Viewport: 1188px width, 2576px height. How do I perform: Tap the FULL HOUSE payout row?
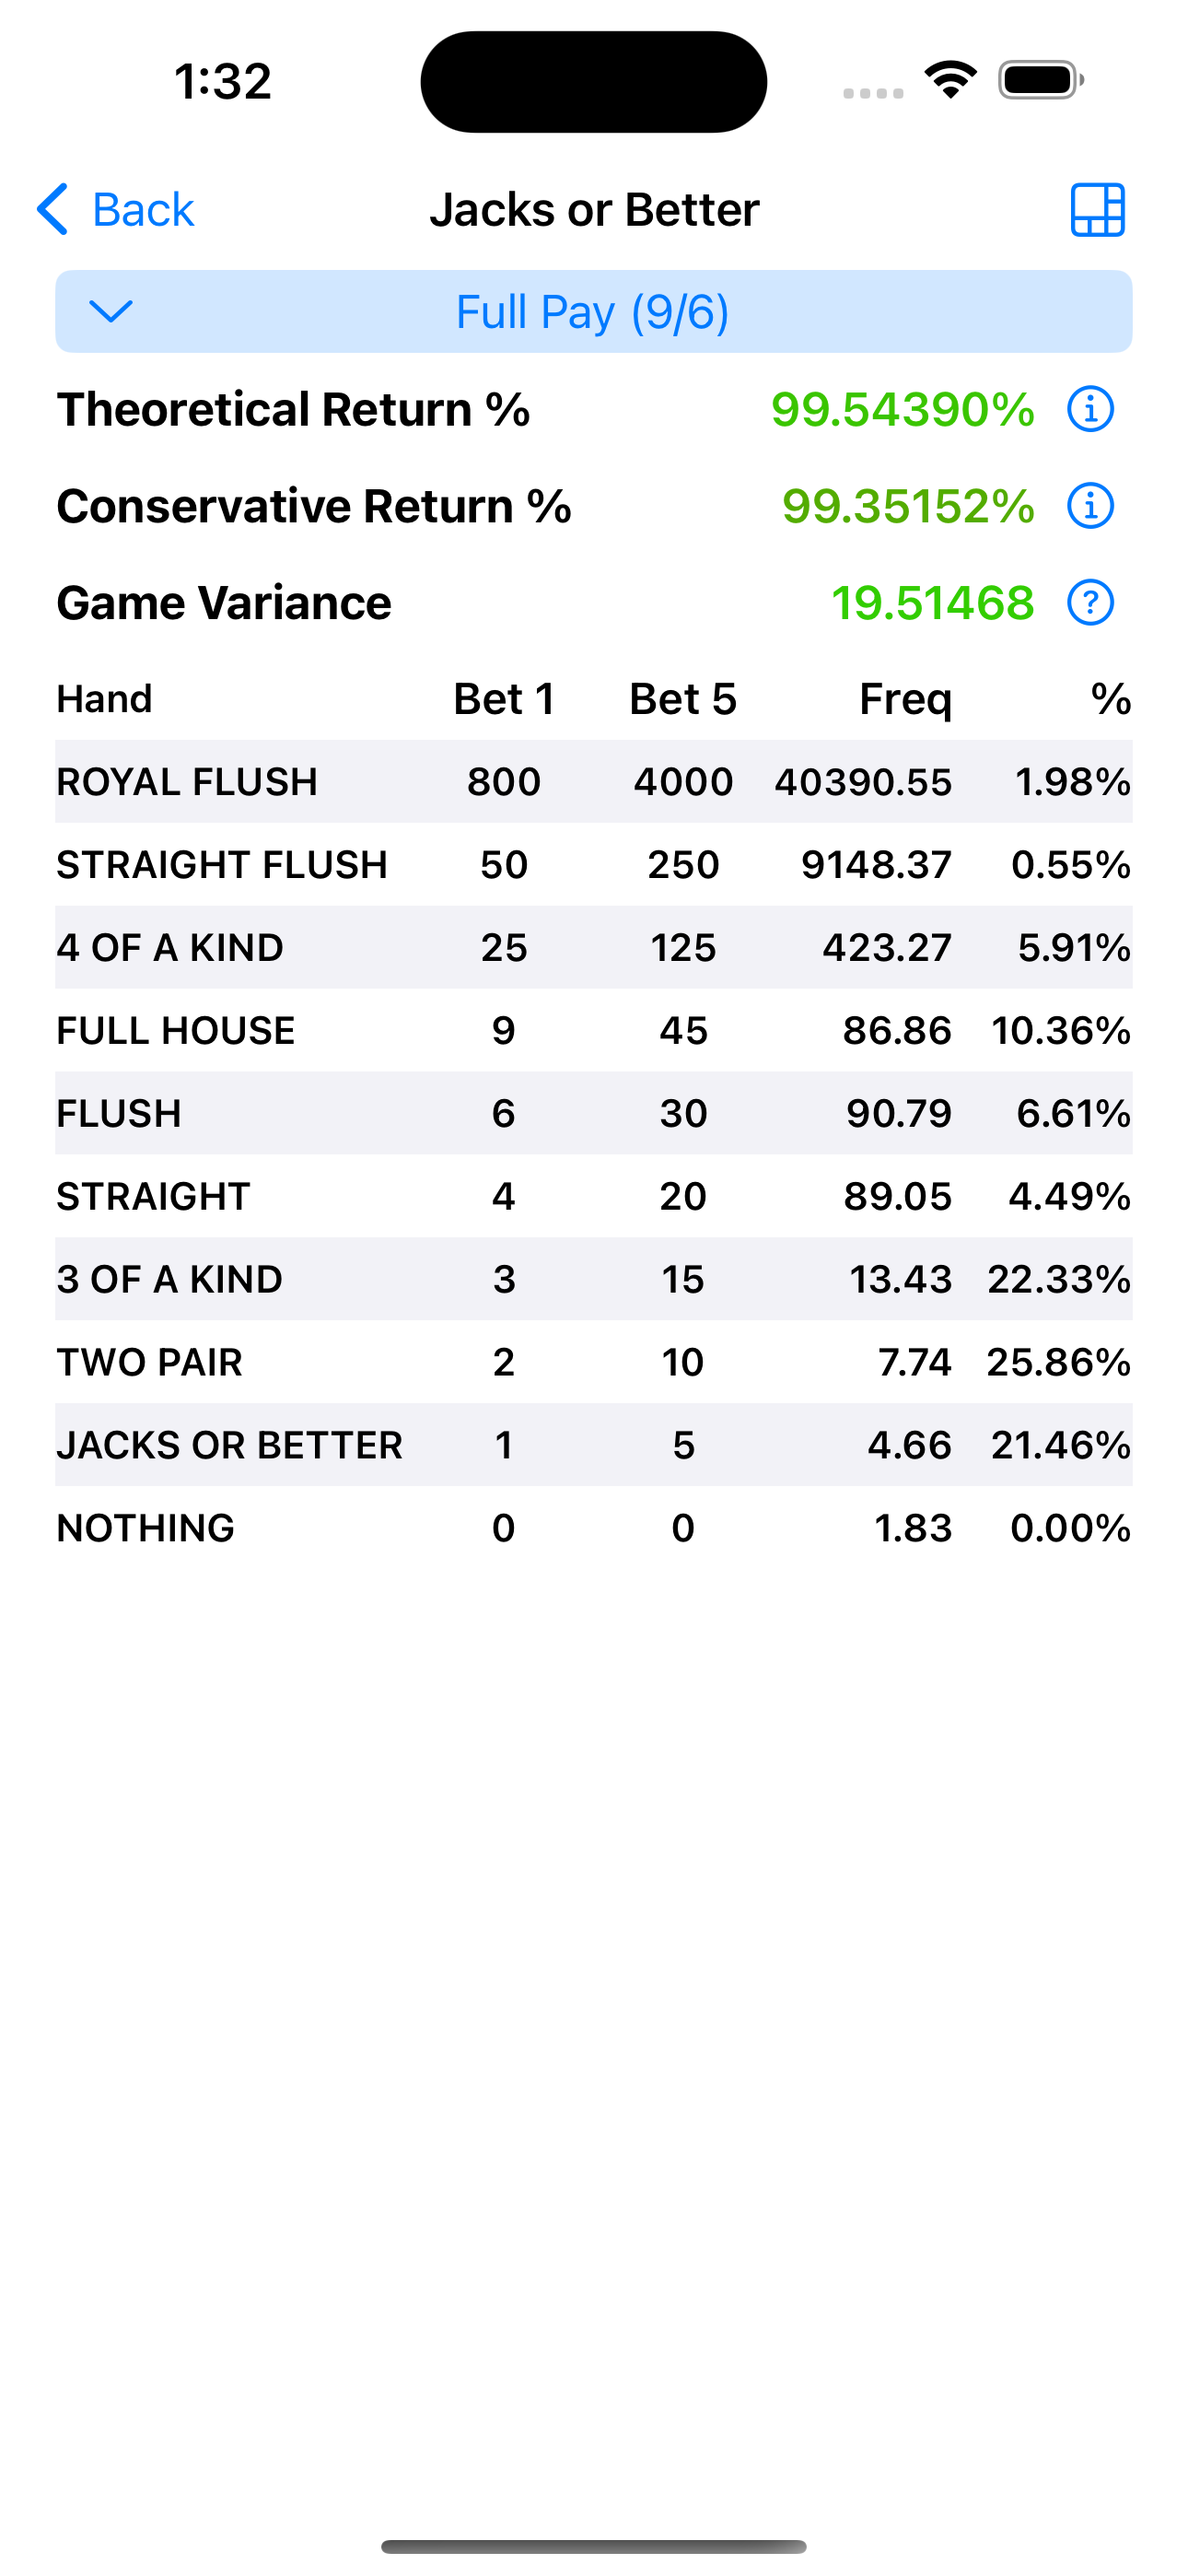[x=593, y=1031]
